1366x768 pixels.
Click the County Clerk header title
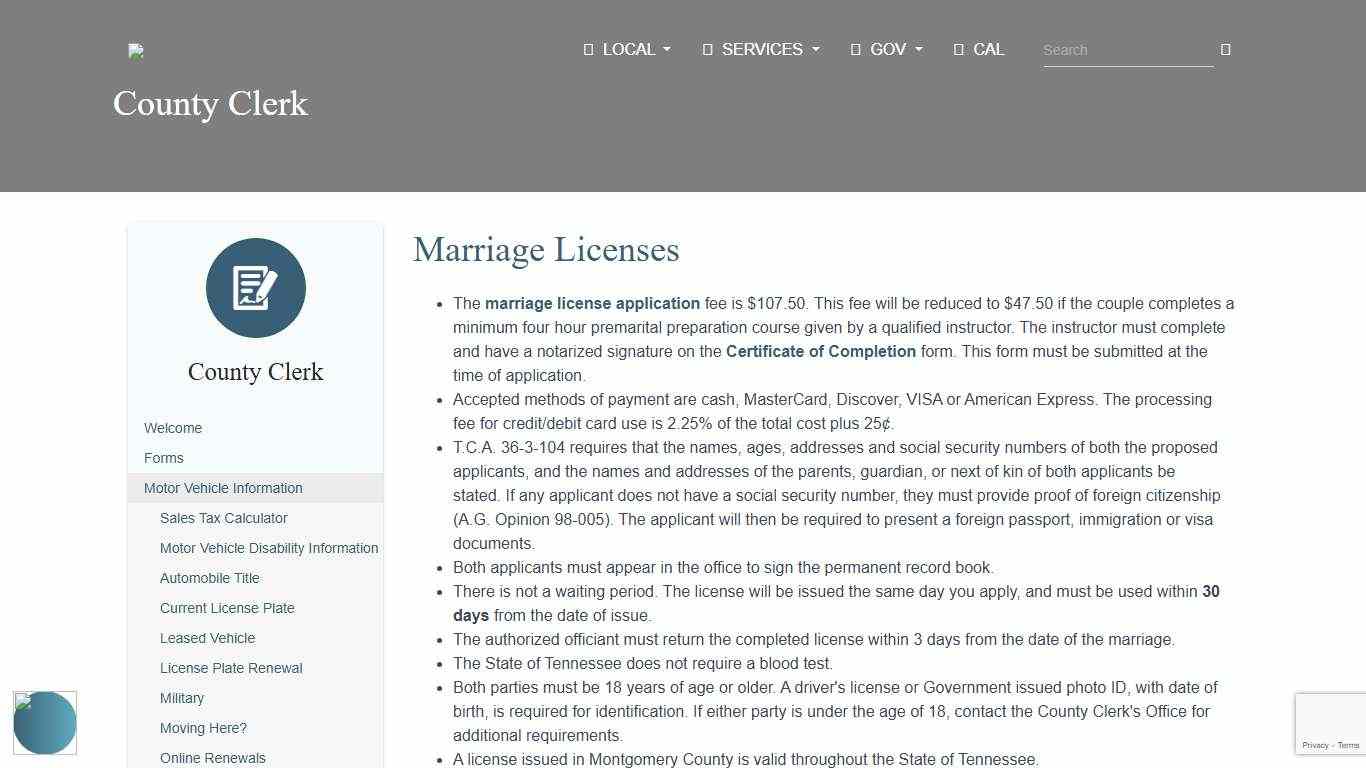[210, 104]
